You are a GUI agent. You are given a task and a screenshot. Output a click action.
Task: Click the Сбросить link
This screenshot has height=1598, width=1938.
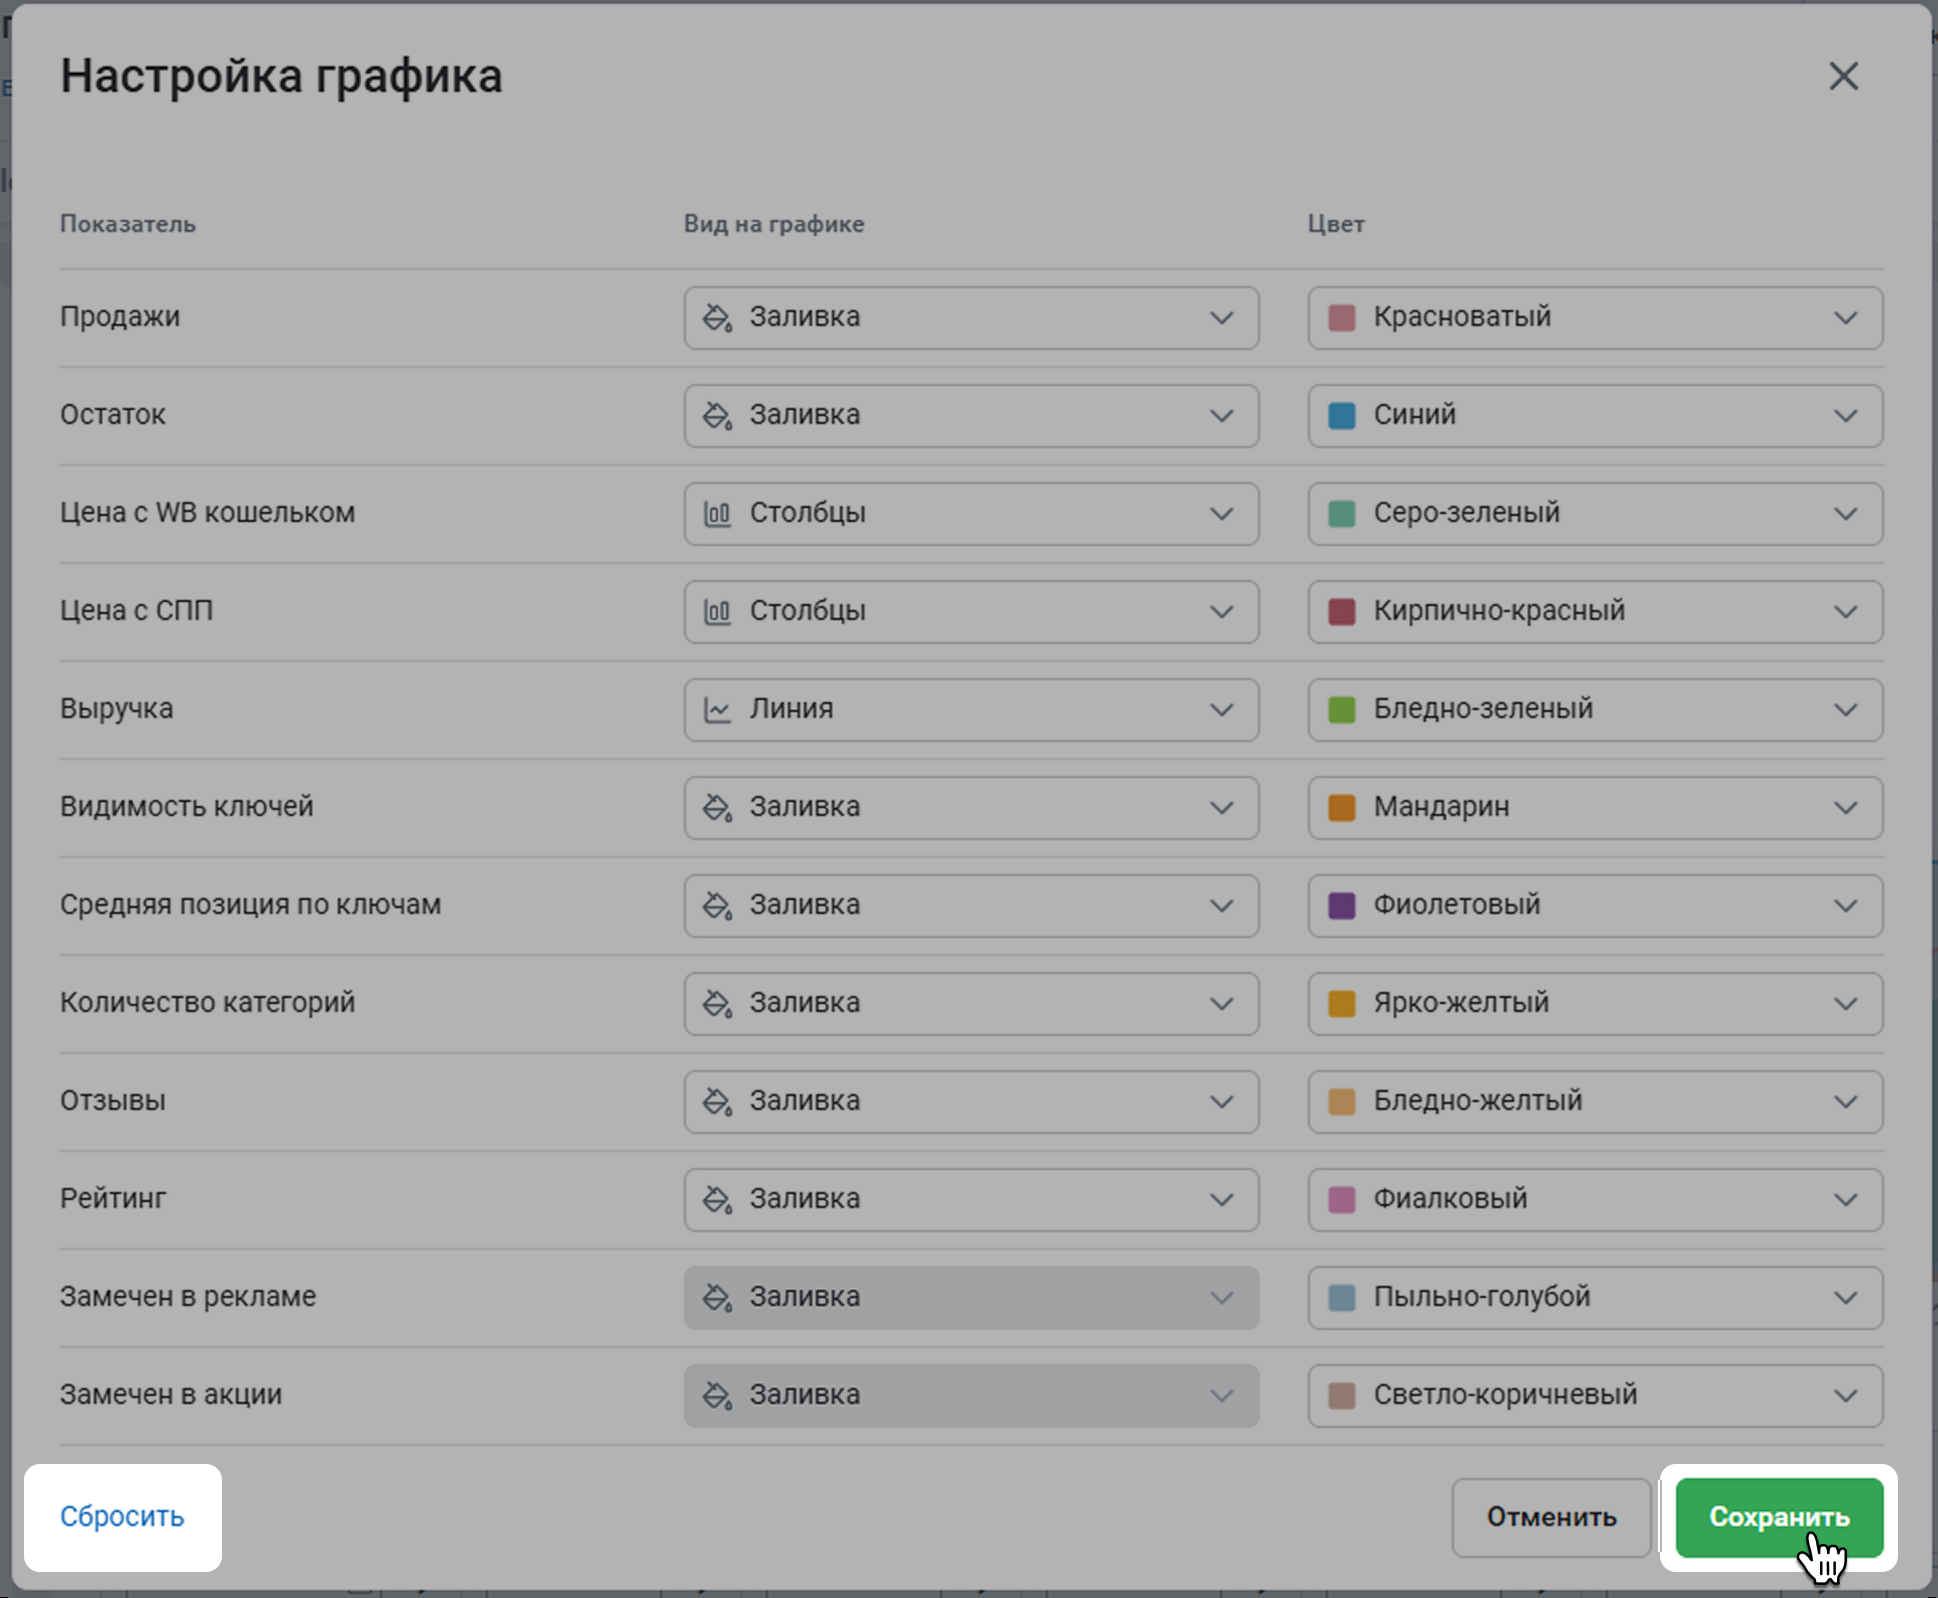pos(122,1517)
